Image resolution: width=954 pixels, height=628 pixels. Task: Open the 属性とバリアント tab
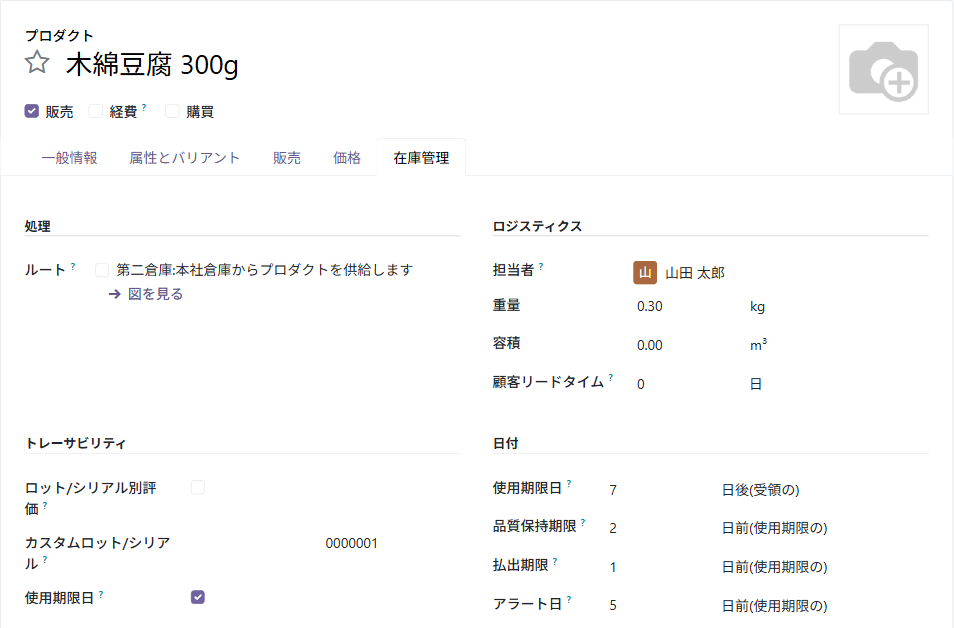click(184, 158)
